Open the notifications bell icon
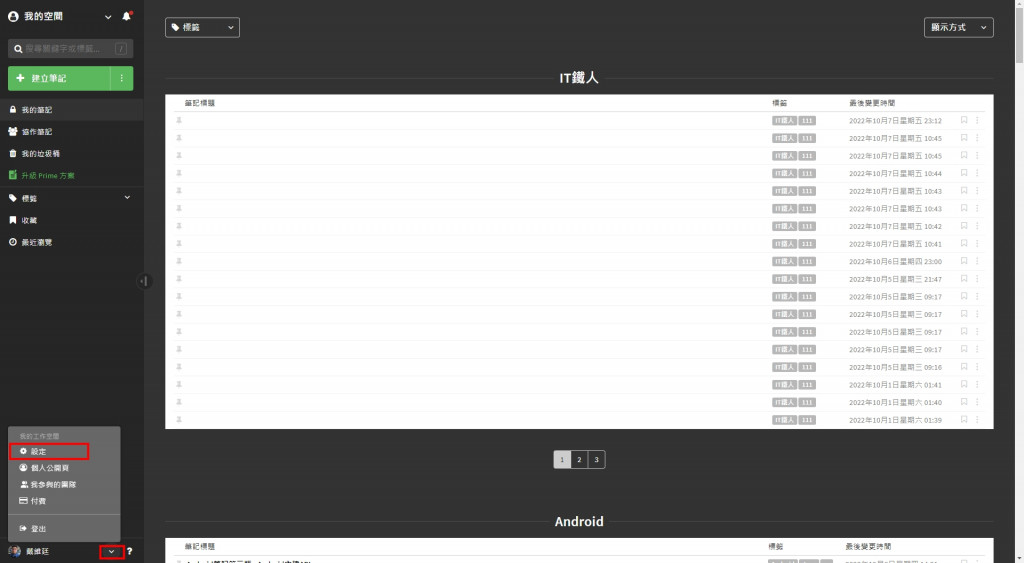This screenshot has width=1024, height=563. tap(127, 16)
